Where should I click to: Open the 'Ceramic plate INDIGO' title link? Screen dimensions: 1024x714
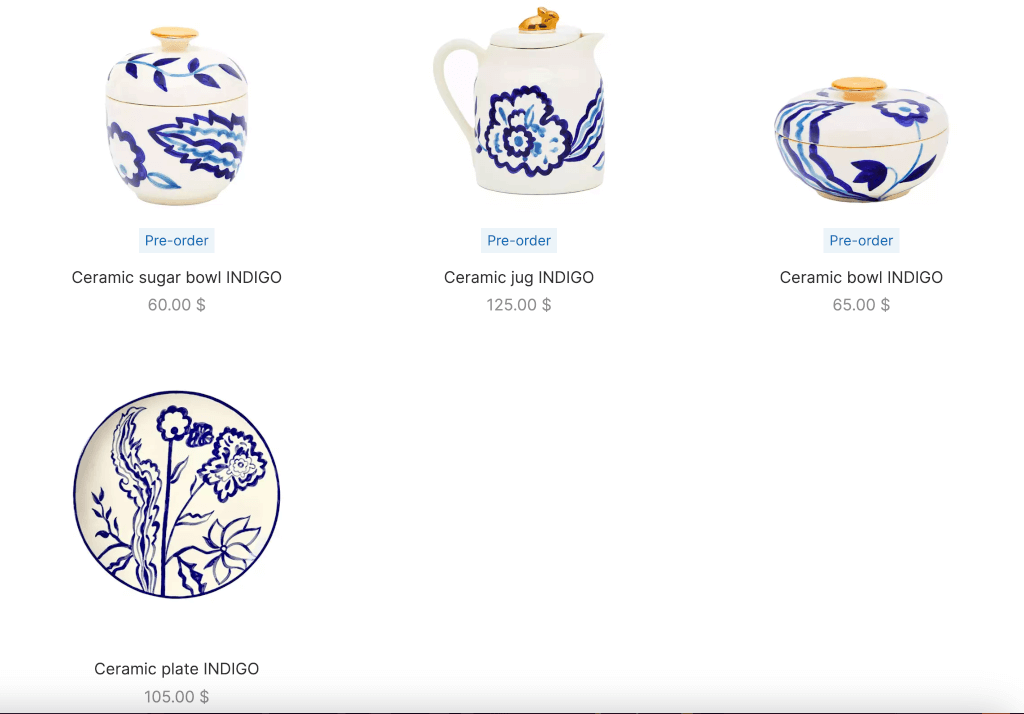point(176,669)
